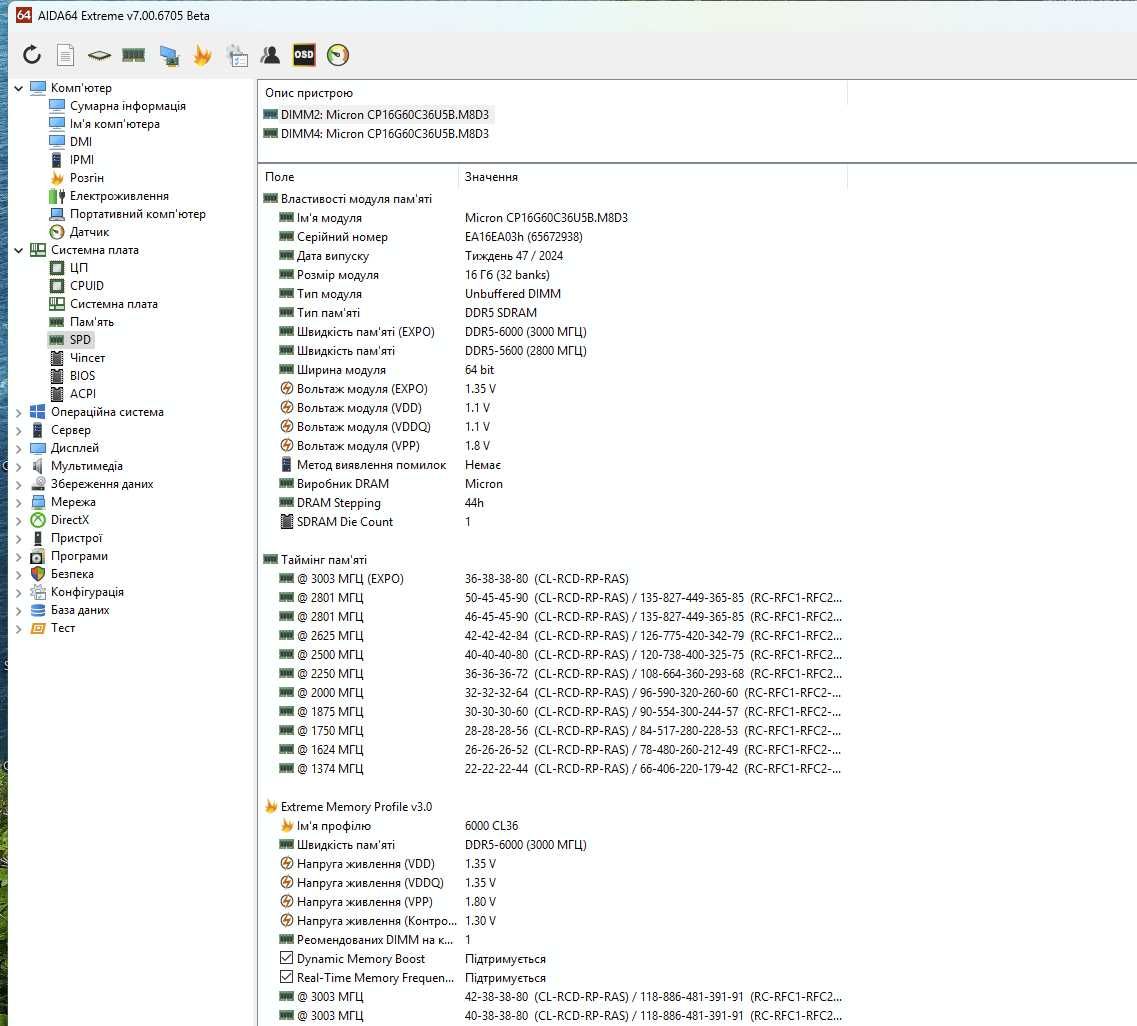Expand the Мультимедіа node
Screen dimensions: 1137x1026
(x=18, y=466)
